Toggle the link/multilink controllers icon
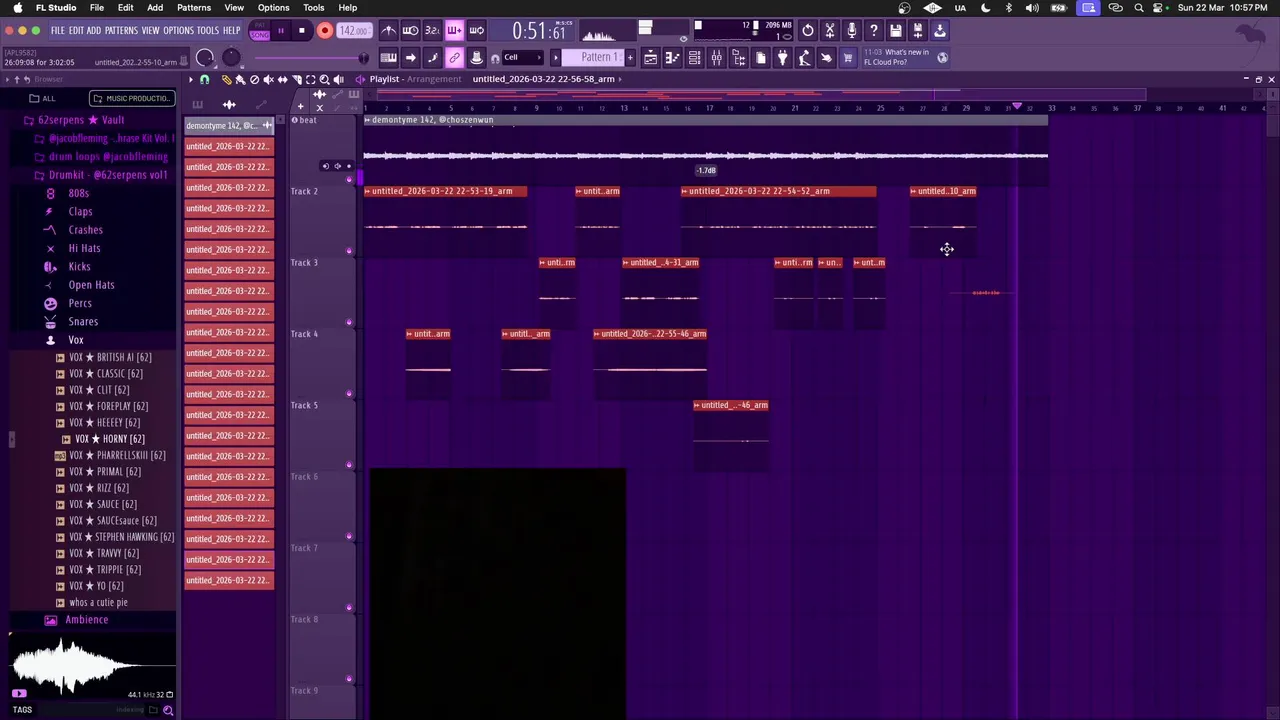The image size is (1280, 720). coord(454,57)
